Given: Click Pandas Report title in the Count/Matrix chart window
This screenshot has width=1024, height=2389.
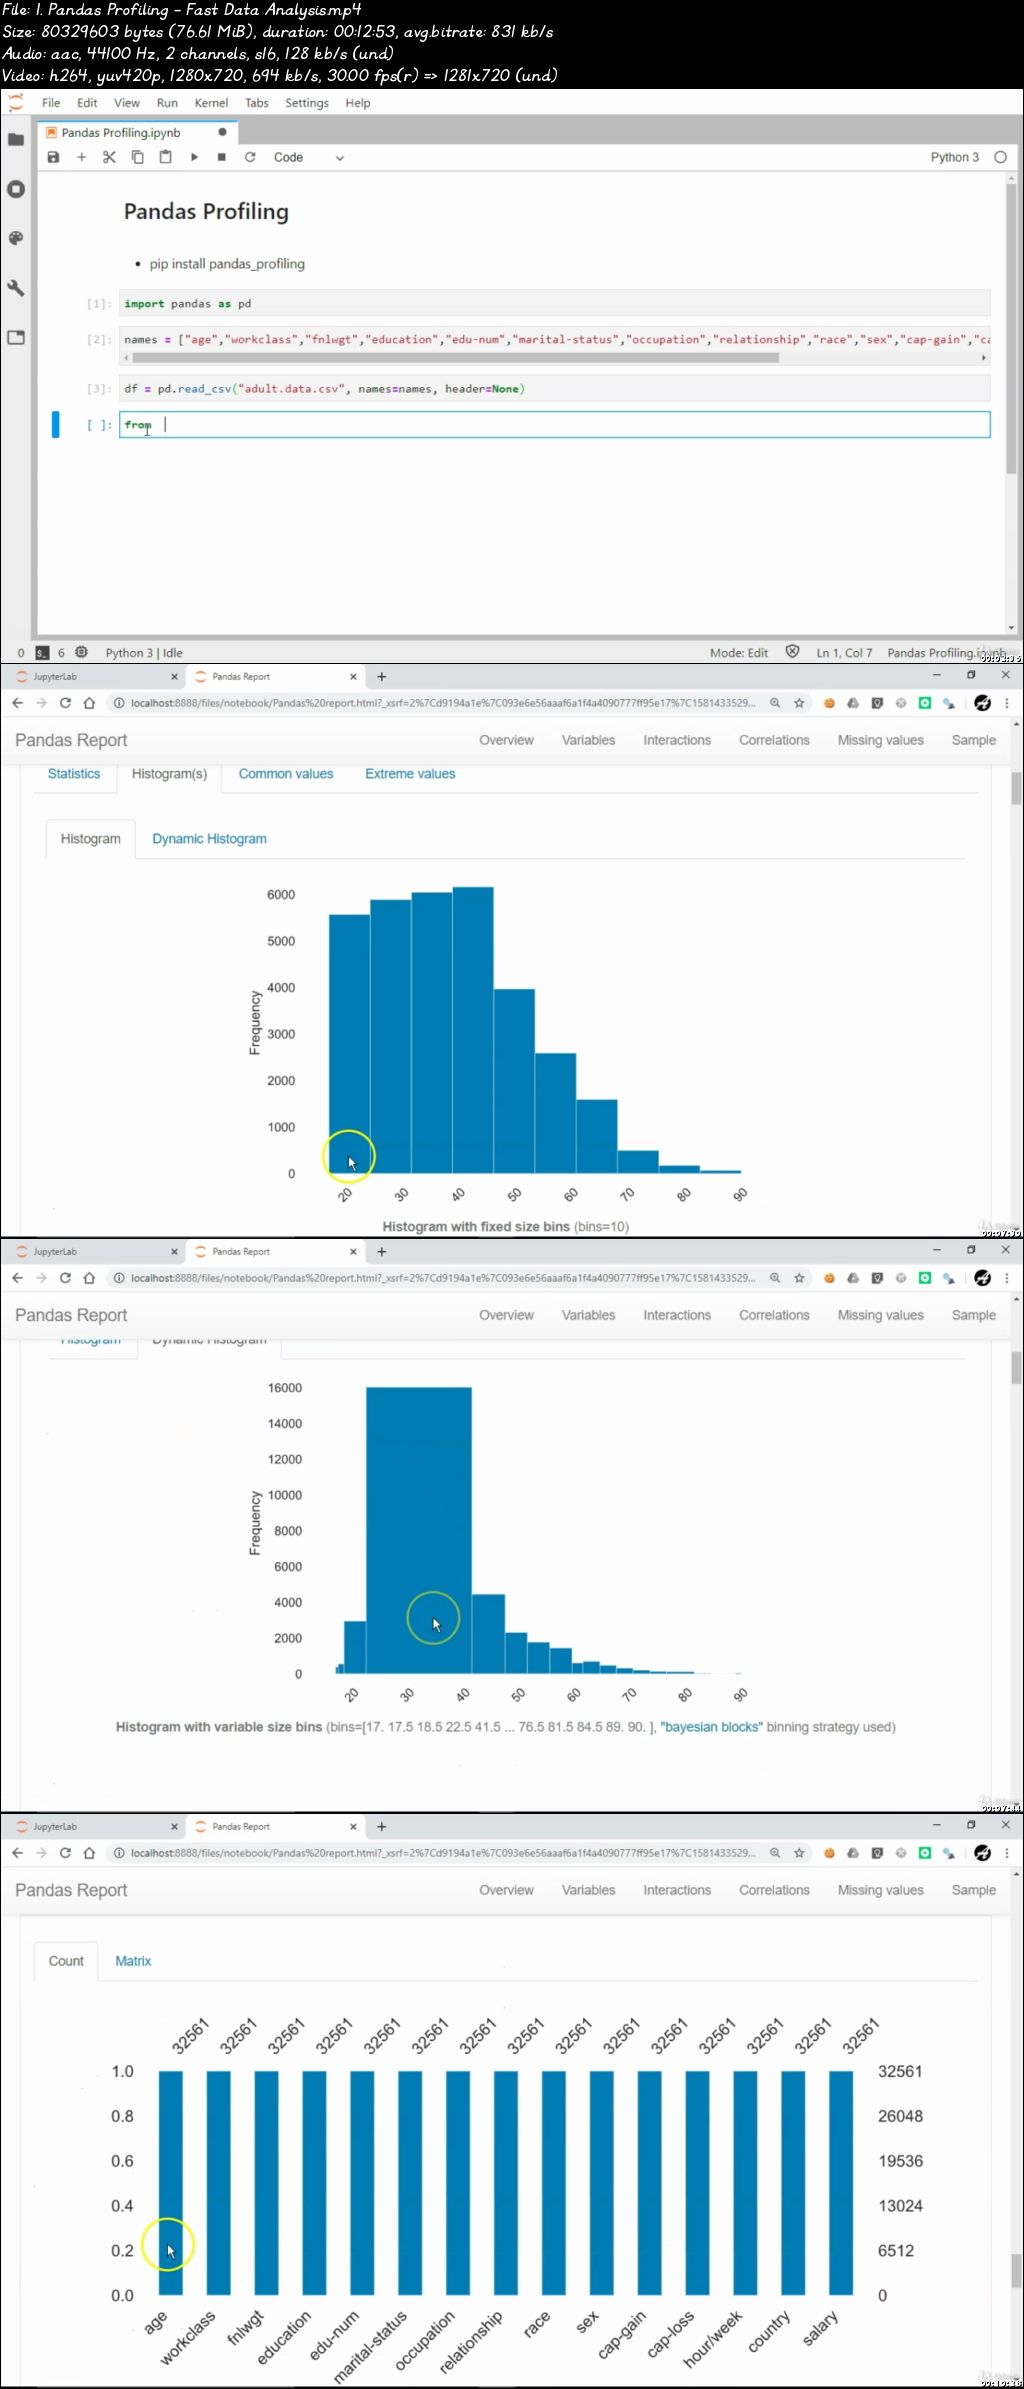Looking at the screenshot, I should (71, 1890).
